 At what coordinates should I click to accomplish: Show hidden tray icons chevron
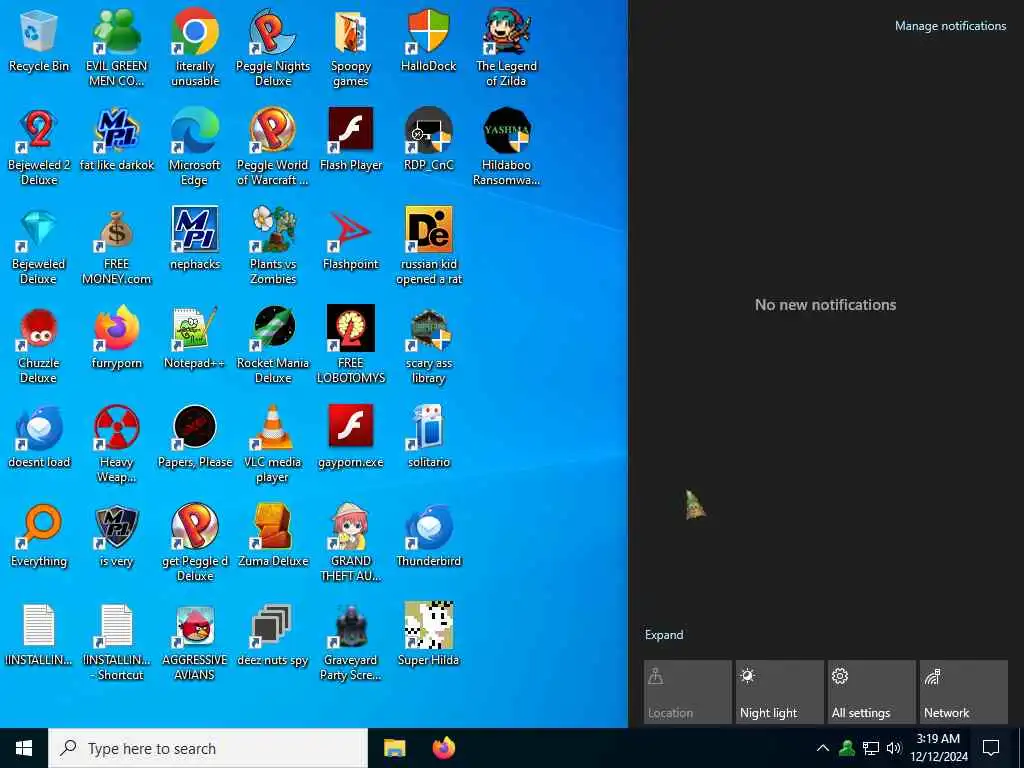tap(823, 748)
